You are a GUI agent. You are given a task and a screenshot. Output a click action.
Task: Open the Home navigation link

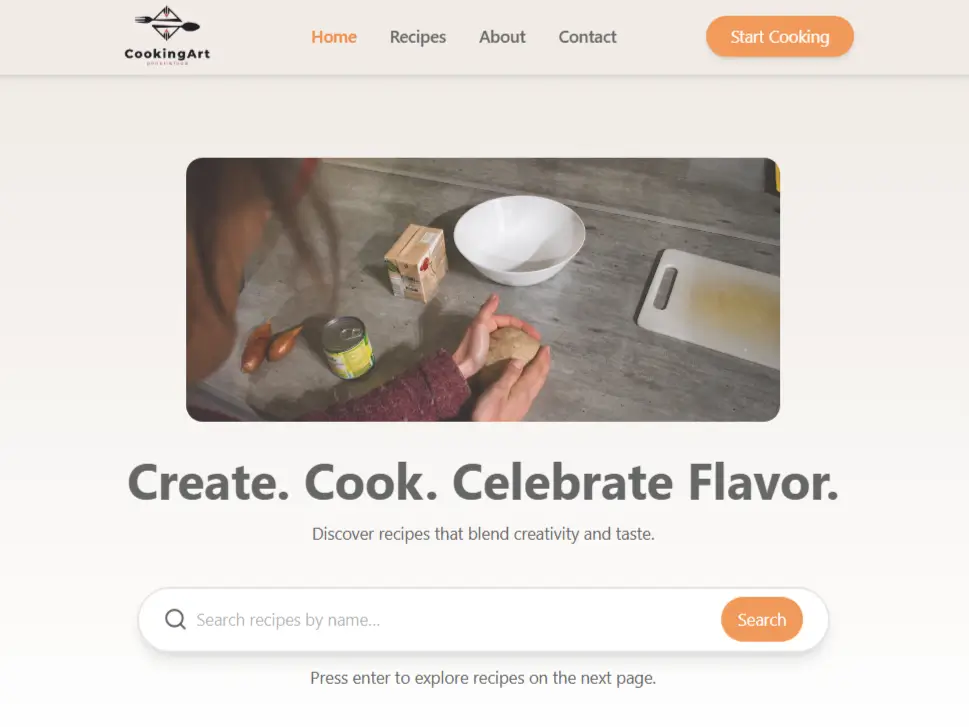(334, 37)
